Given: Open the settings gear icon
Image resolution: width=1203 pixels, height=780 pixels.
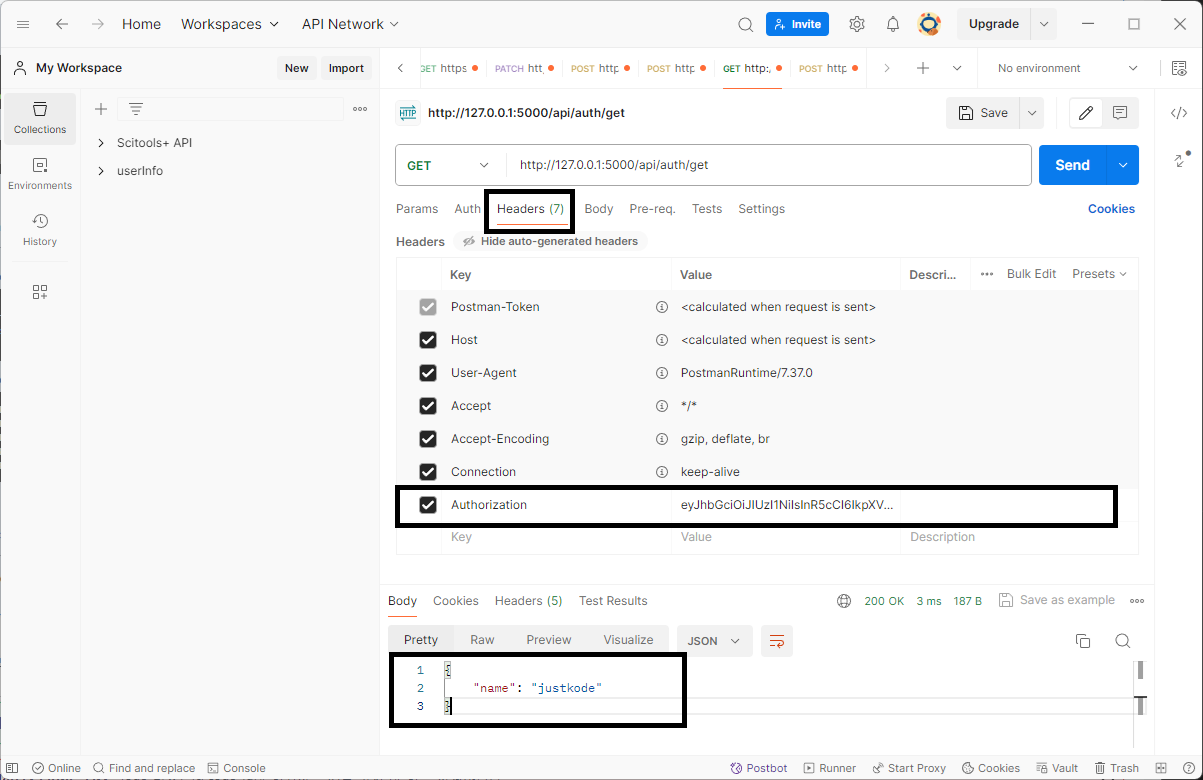Looking at the screenshot, I should coord(857,24).
